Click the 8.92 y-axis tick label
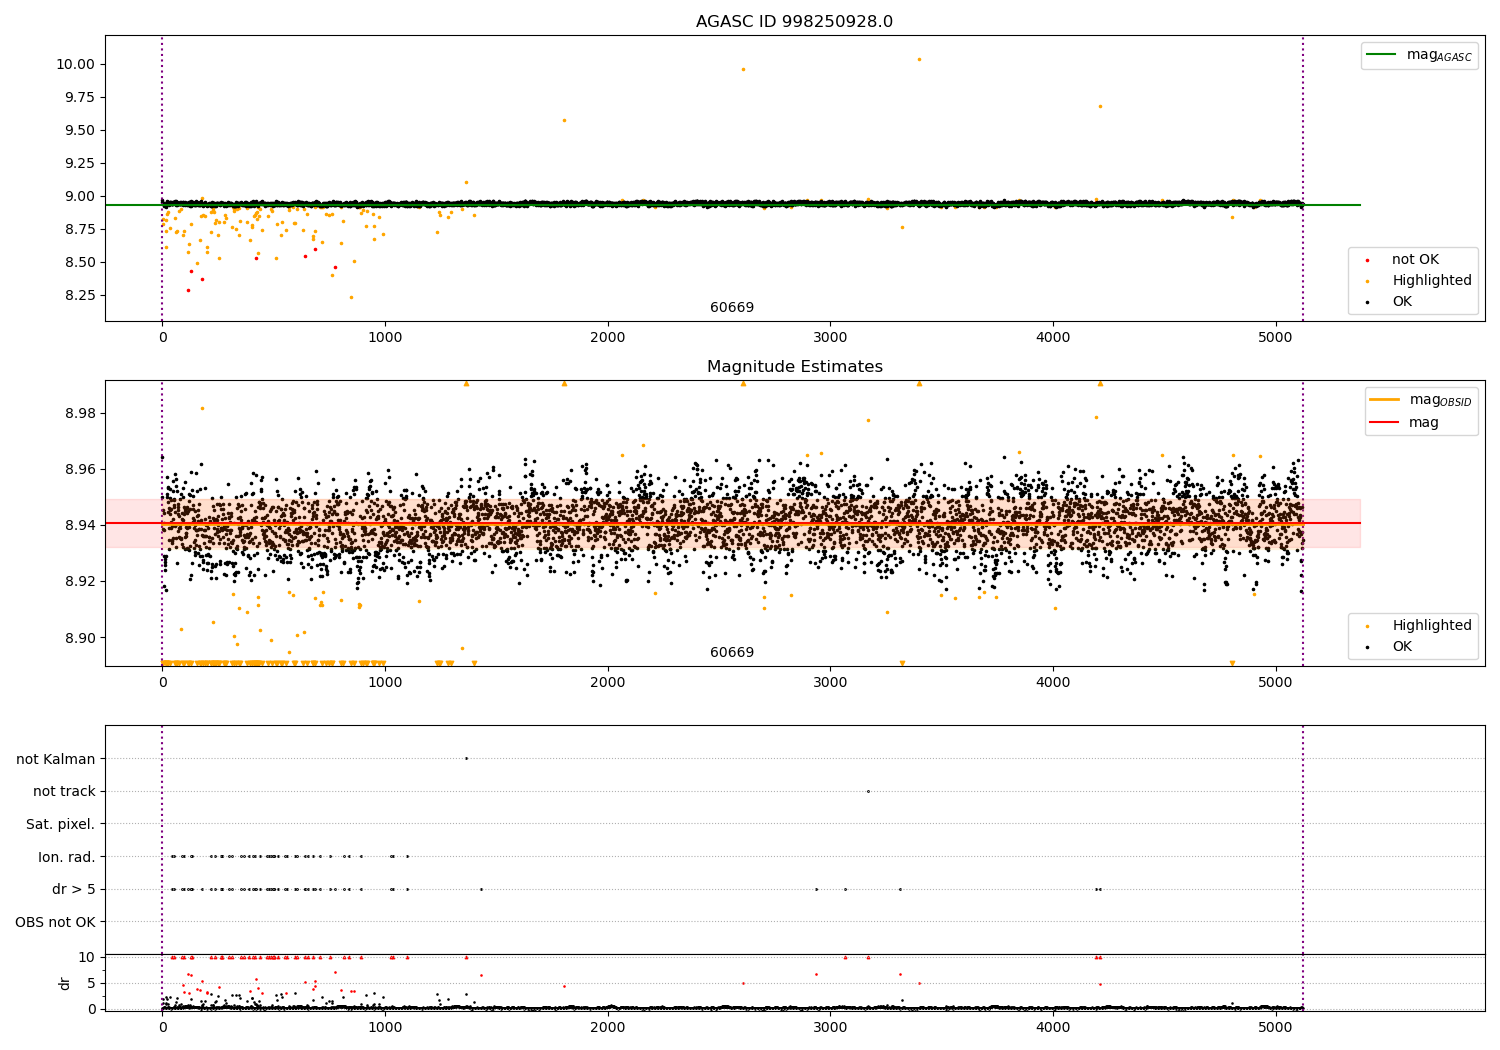The width and height of the screenshot is (1500, 1050). [79, 581]
